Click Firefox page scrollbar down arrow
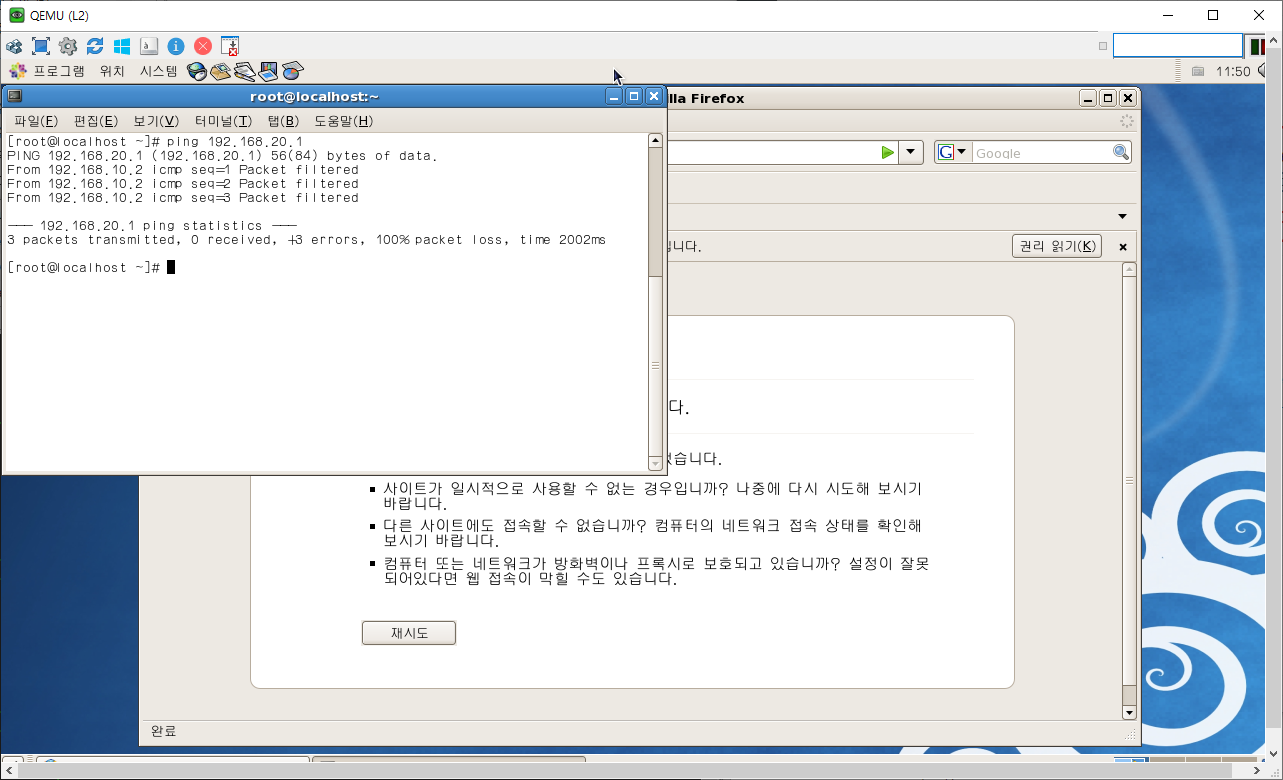 1129,713
